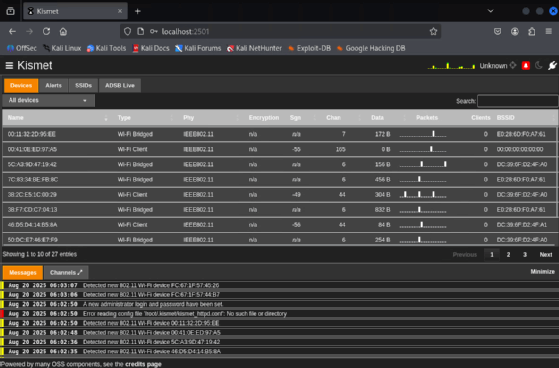
Task: Click the key saved-login icon in address bar
Action: pos(154,31)
